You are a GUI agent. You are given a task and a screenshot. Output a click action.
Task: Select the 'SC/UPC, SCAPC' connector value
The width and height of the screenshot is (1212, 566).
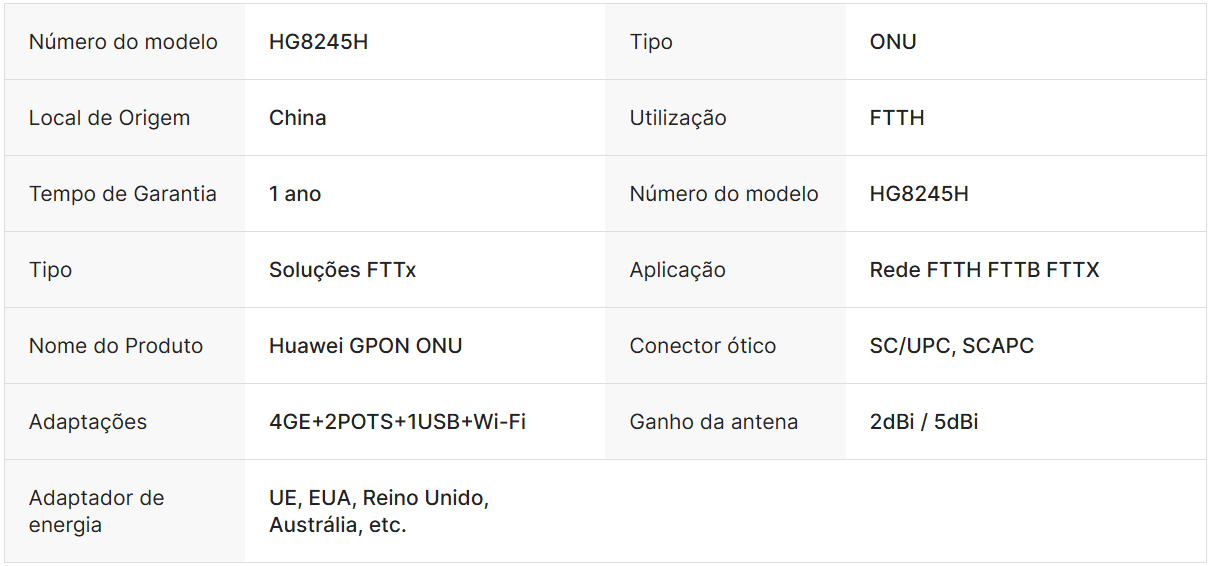click(952, 346)
